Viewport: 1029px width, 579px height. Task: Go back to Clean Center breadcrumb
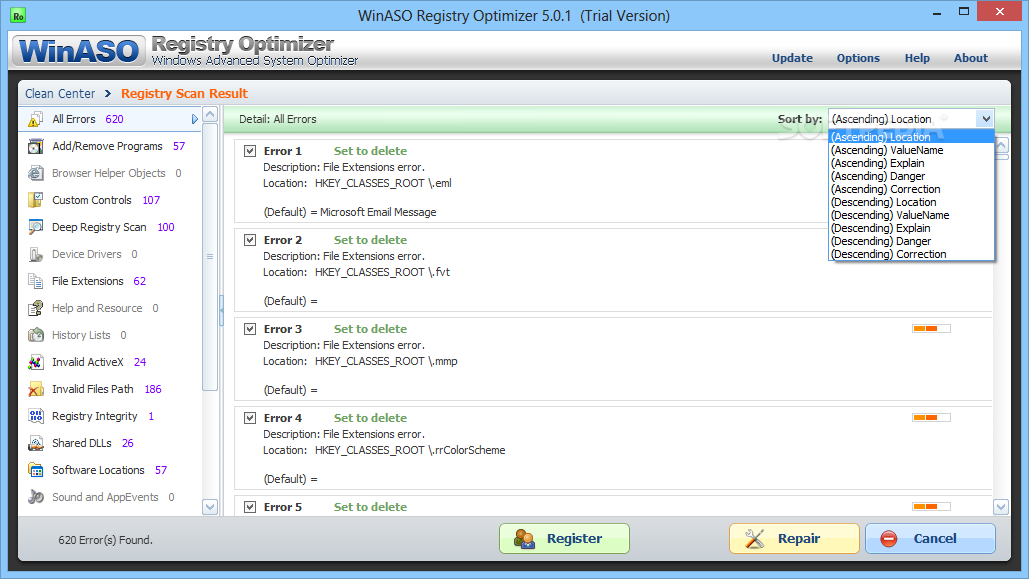(60, 94)
